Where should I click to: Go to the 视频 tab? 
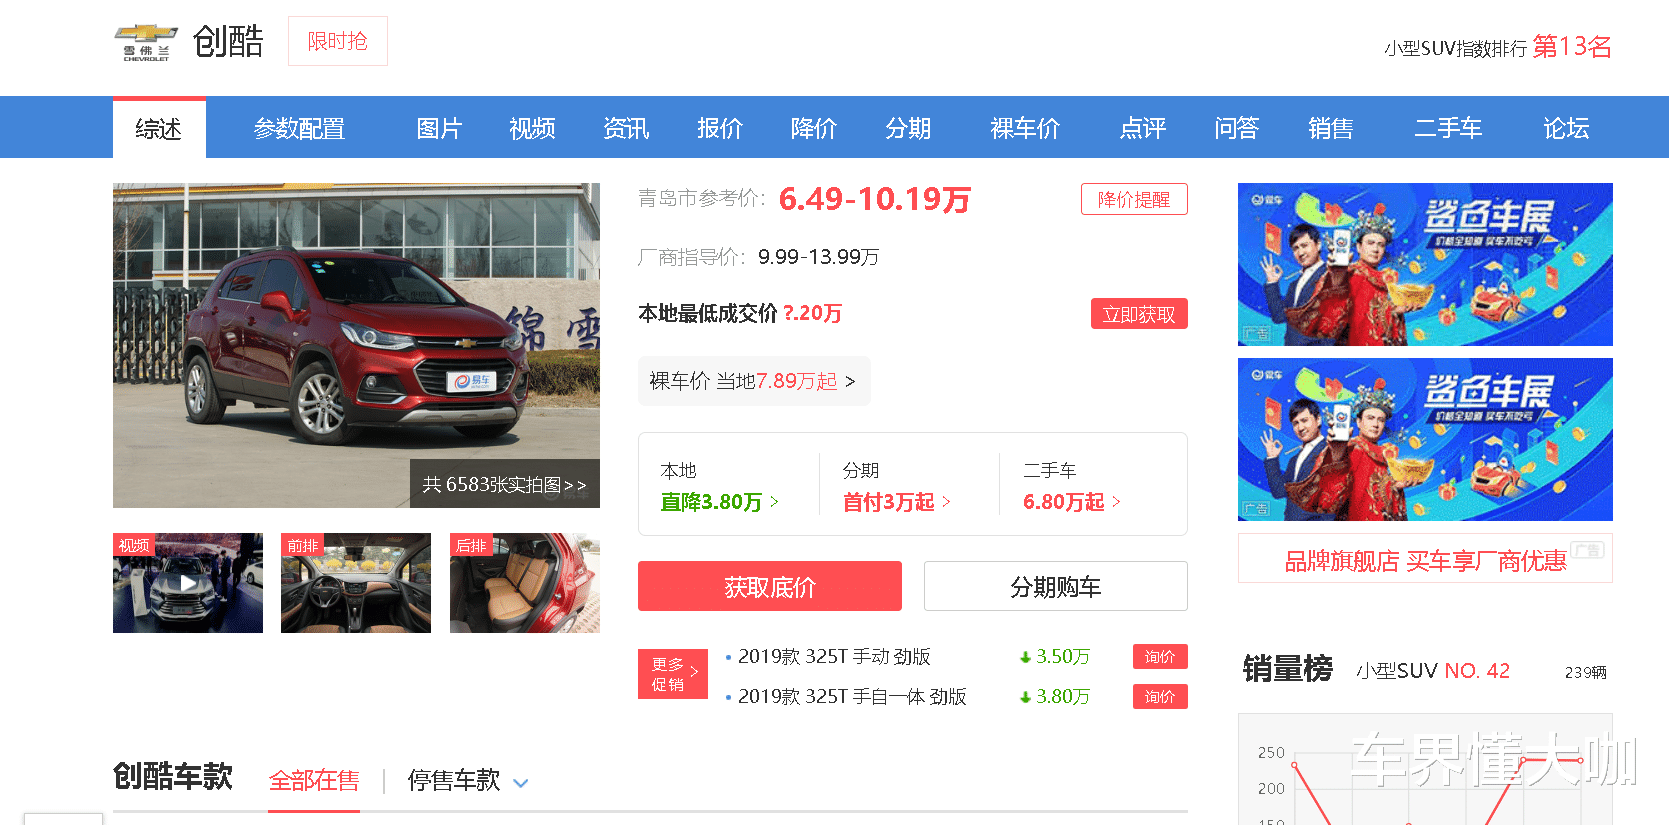click(532, 128)
